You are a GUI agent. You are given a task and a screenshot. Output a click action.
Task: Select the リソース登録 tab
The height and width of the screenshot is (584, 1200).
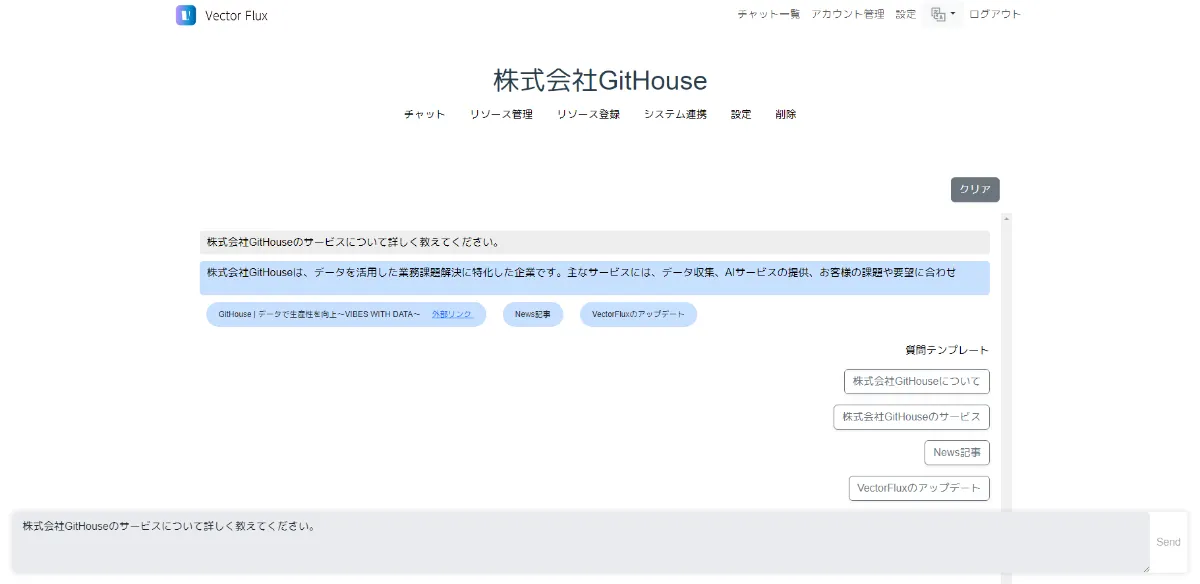coord(588,114)
